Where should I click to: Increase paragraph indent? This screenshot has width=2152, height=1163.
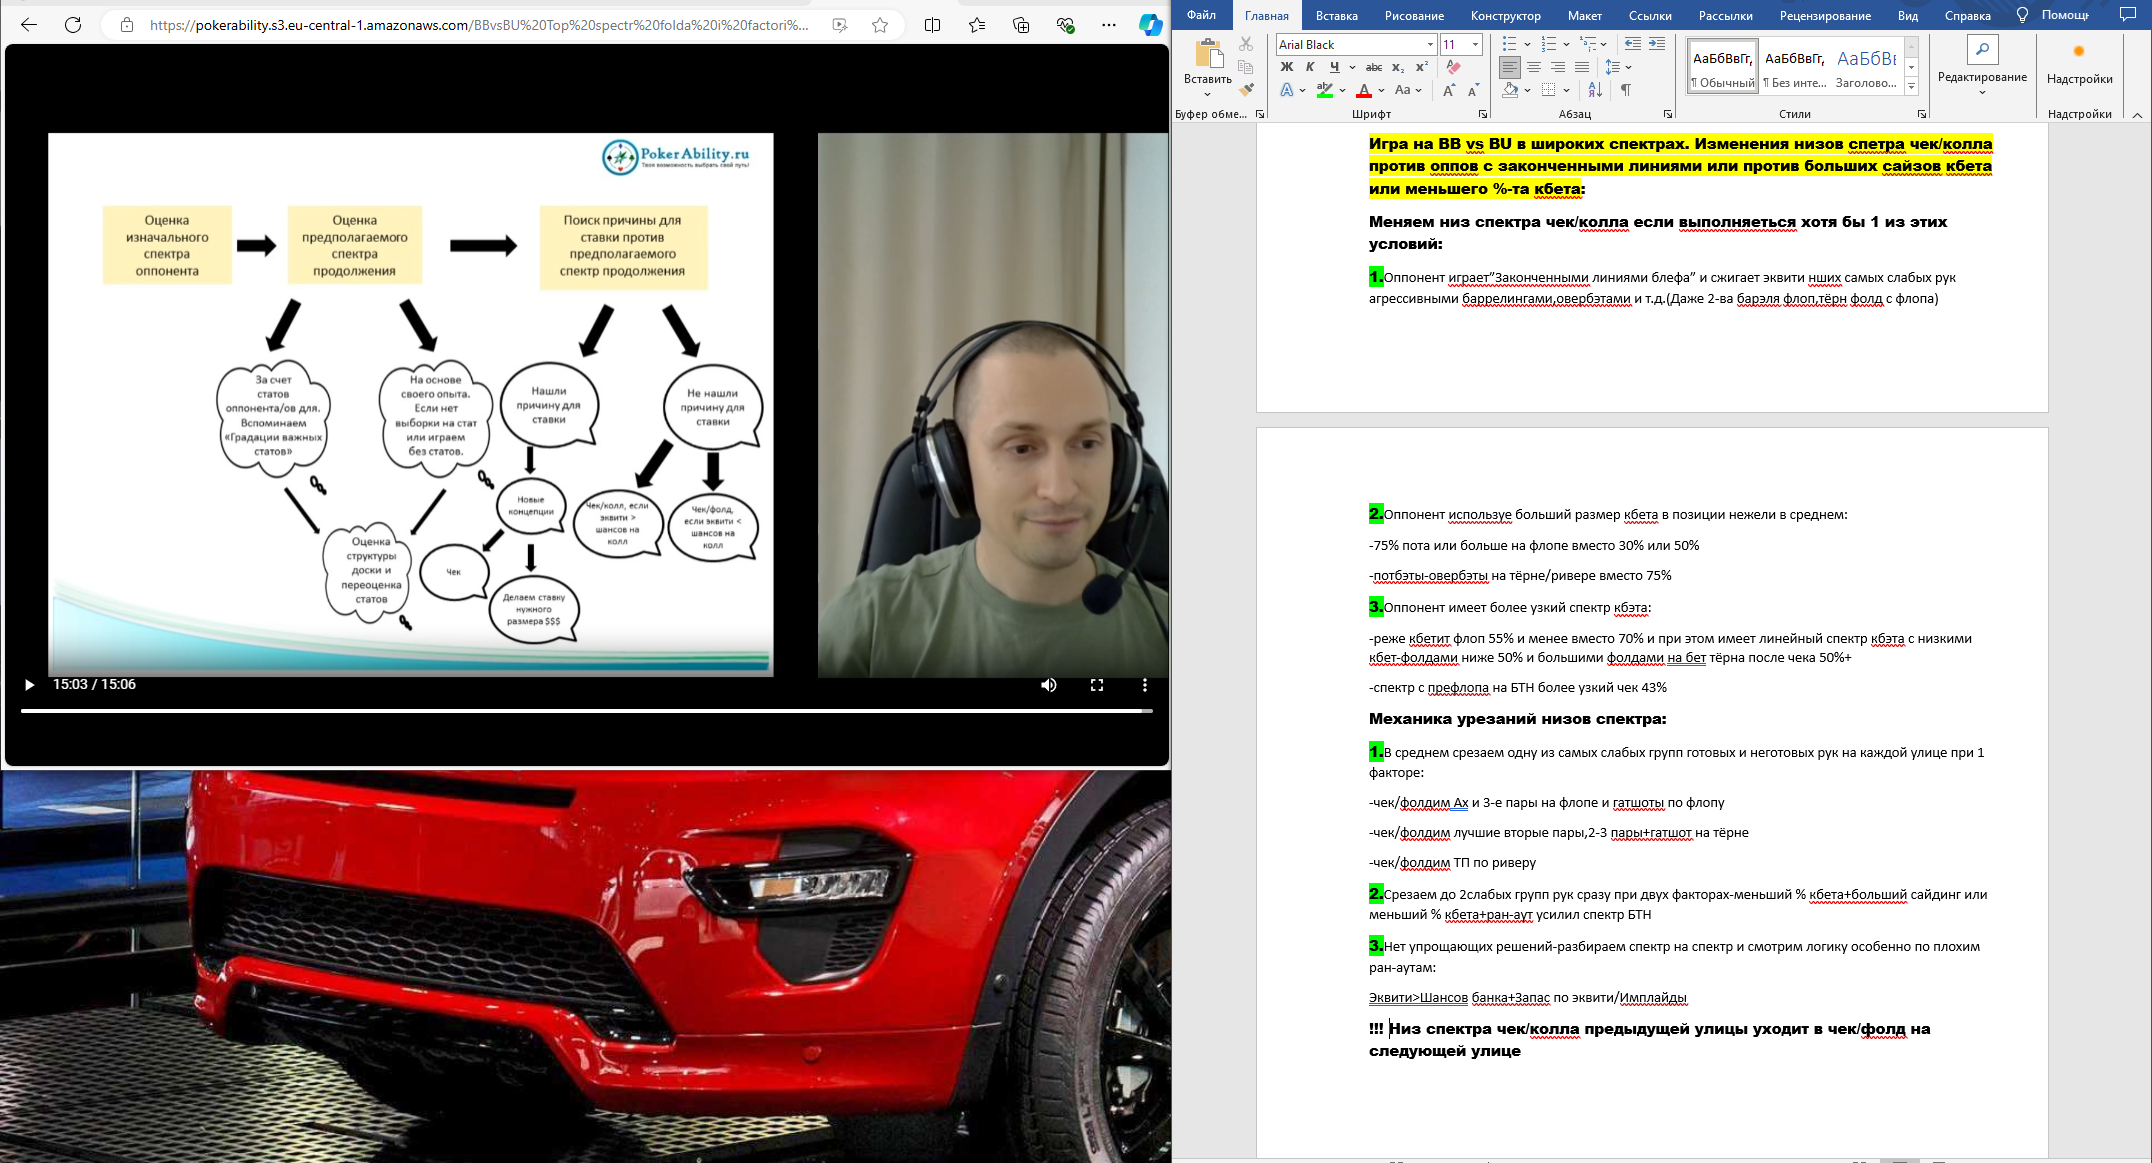click(1657, 44)
